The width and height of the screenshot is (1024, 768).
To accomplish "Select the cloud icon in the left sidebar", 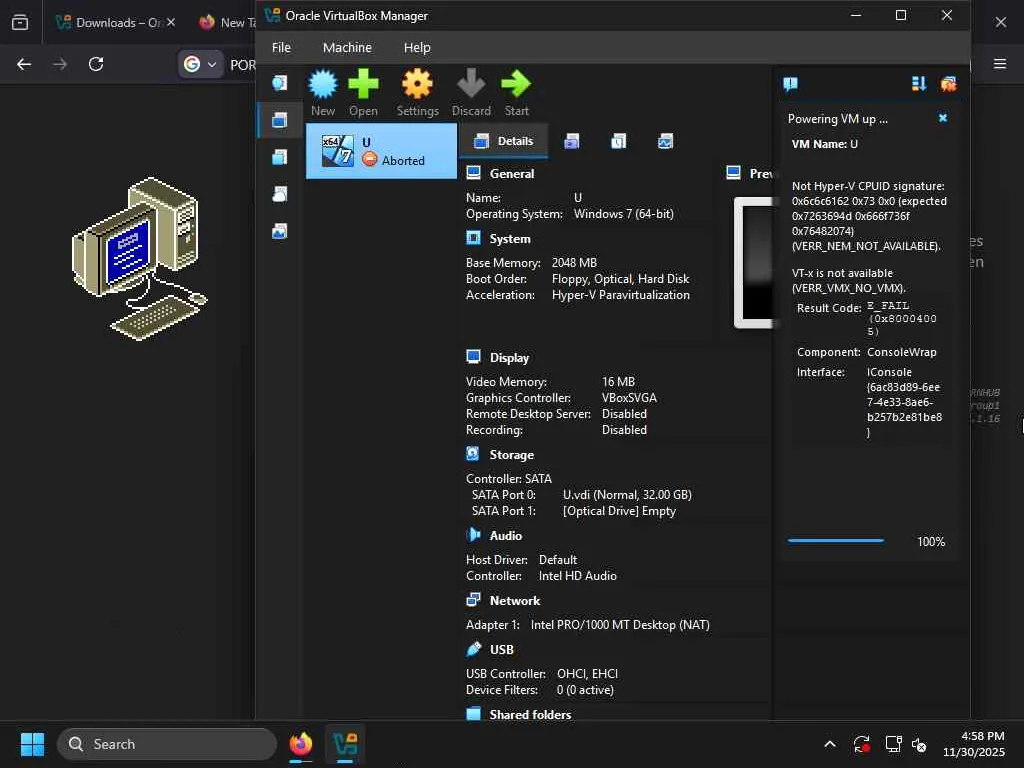I will (280, 194).
